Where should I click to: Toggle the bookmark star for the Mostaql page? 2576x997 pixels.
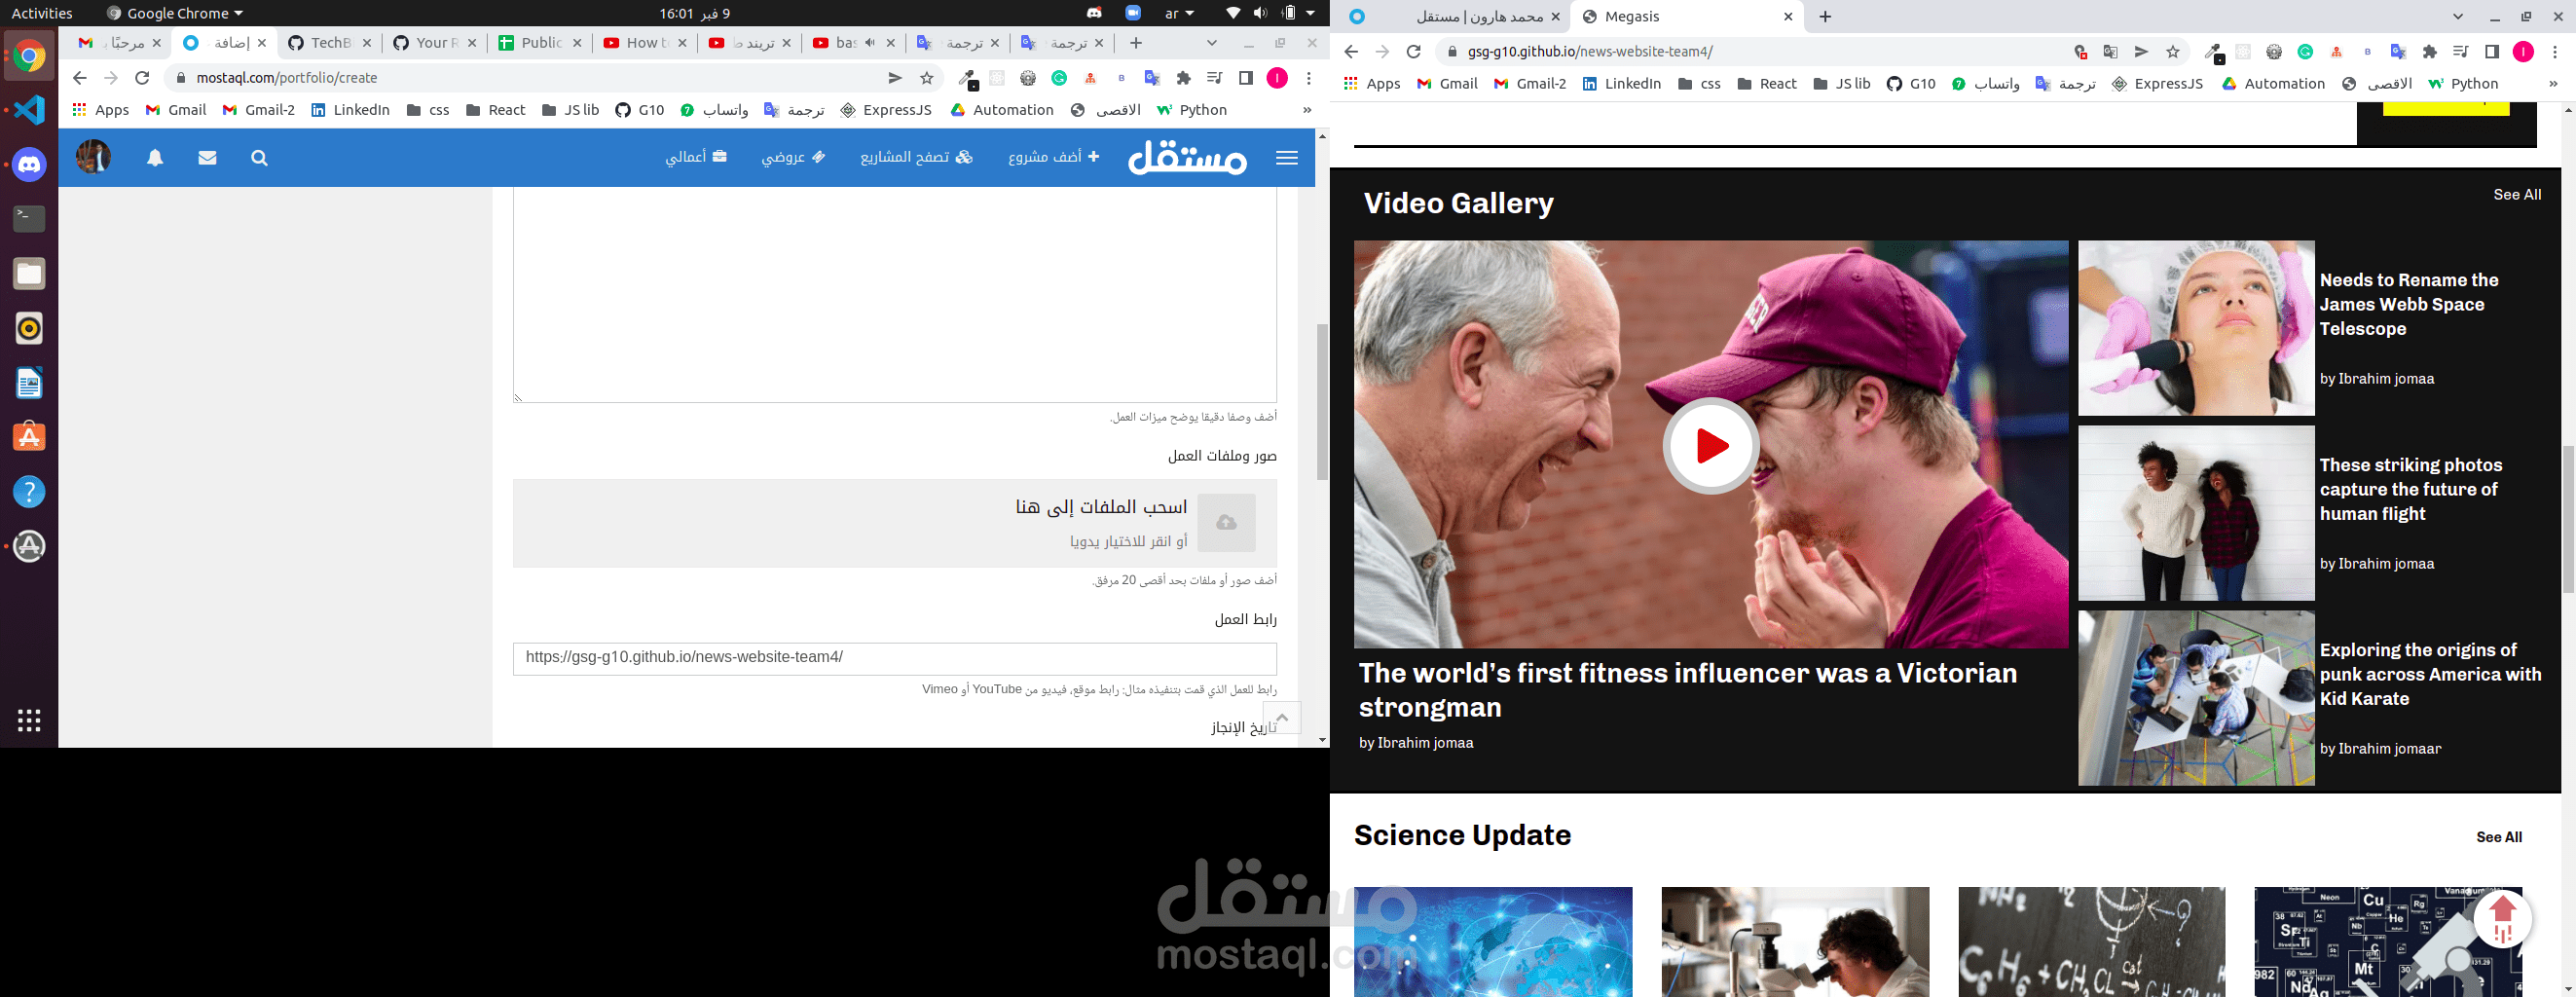[925, 77]
